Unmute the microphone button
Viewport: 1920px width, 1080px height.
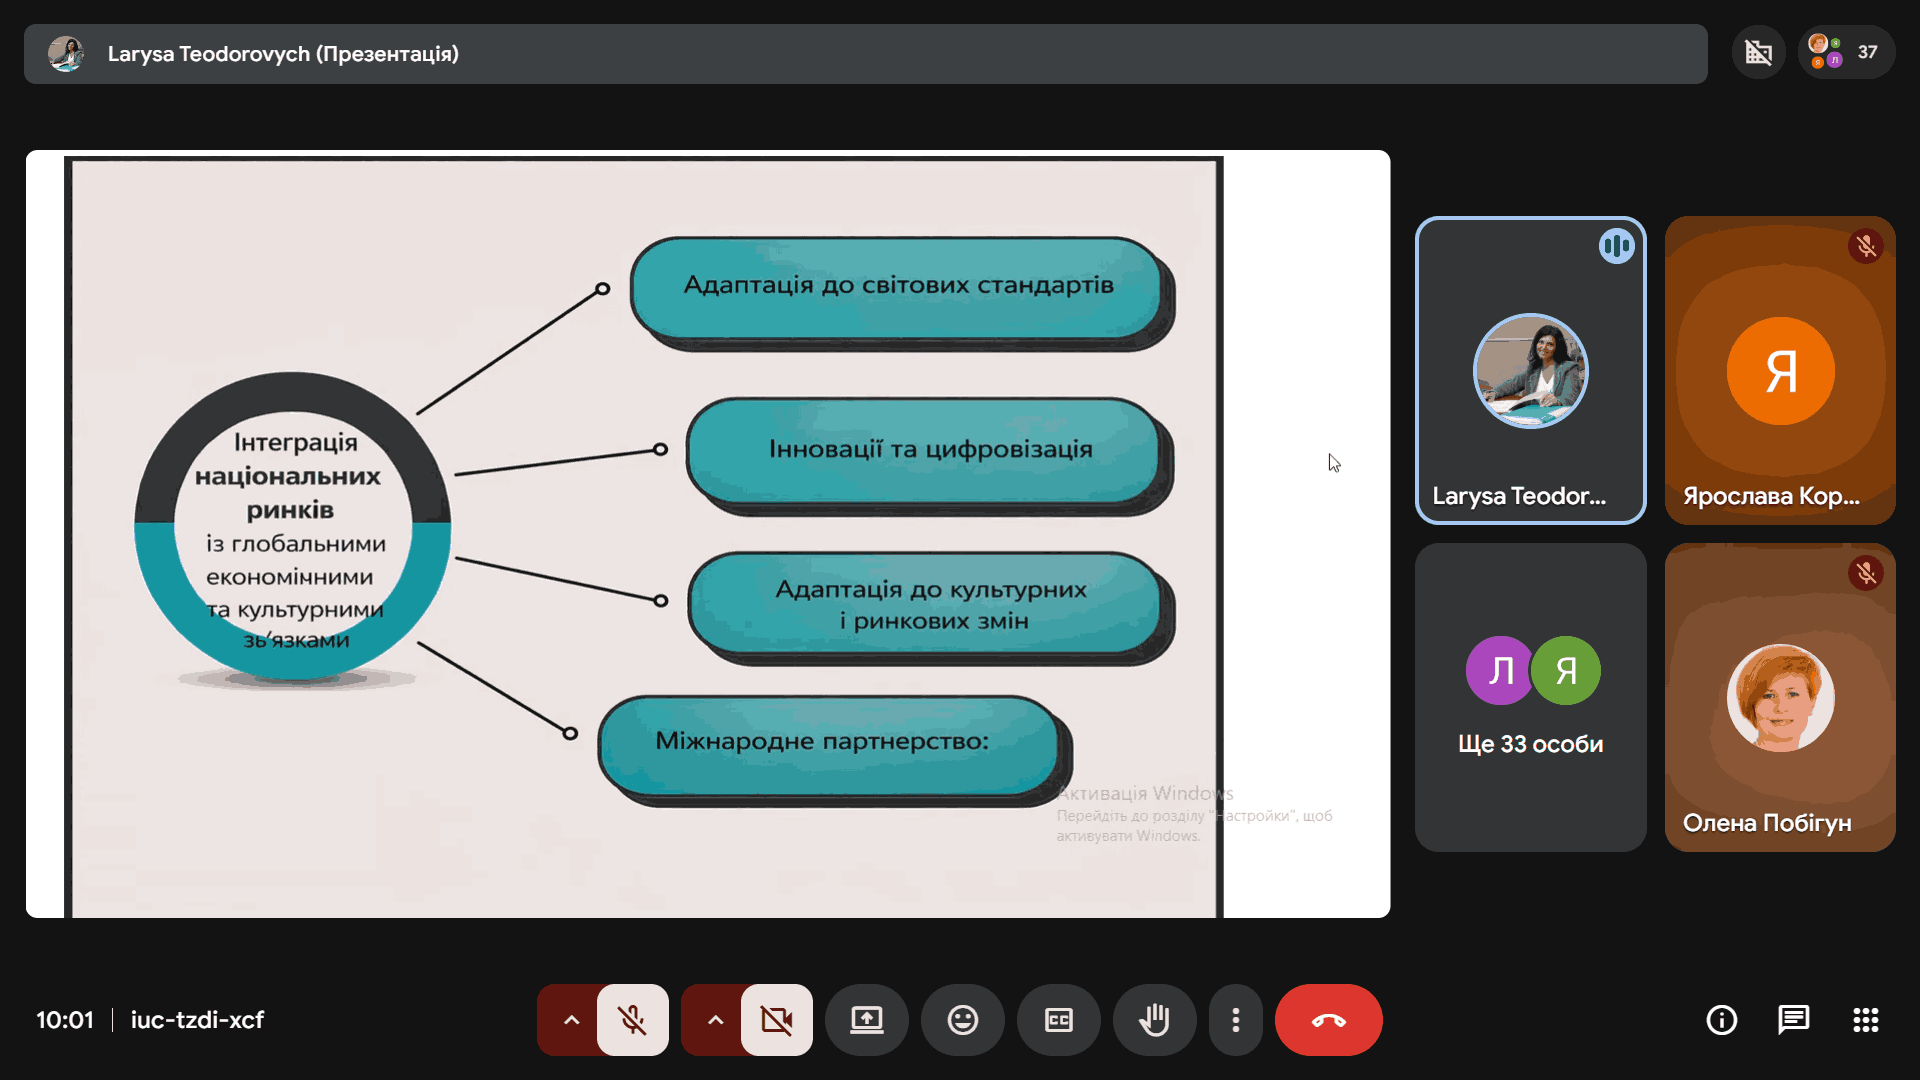[632, 1020]
